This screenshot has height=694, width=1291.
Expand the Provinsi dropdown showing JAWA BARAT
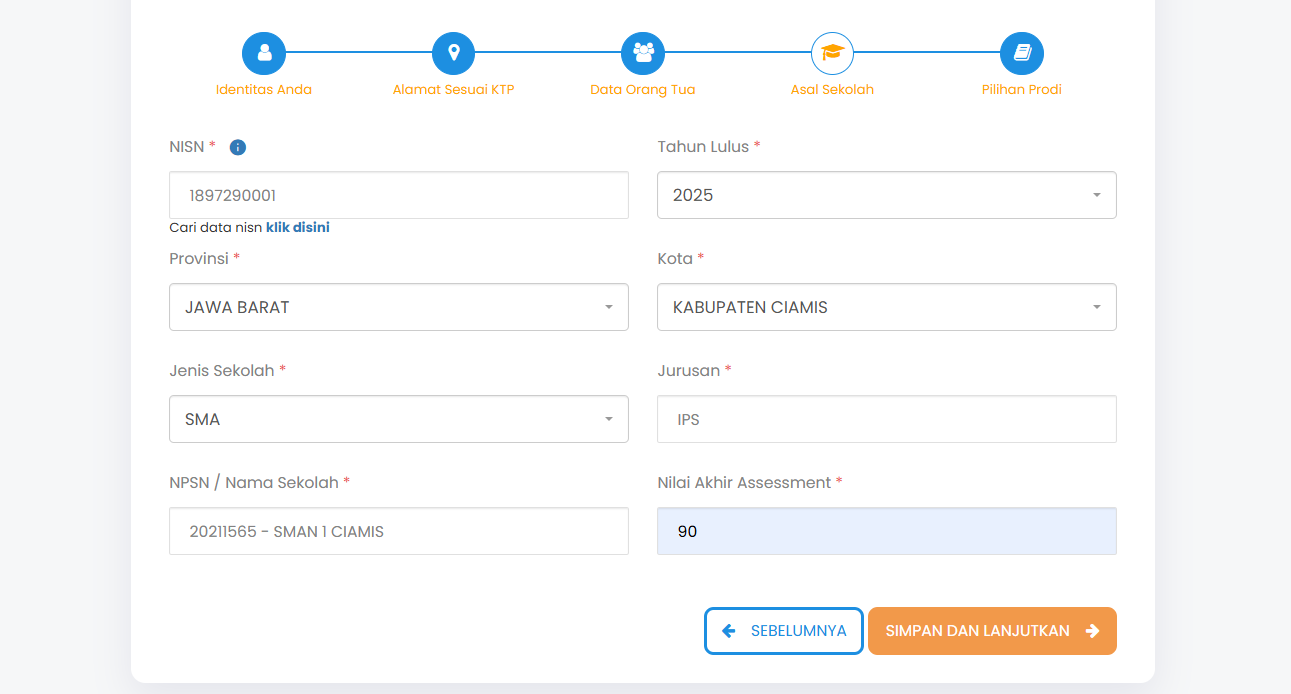coord(398,307)
